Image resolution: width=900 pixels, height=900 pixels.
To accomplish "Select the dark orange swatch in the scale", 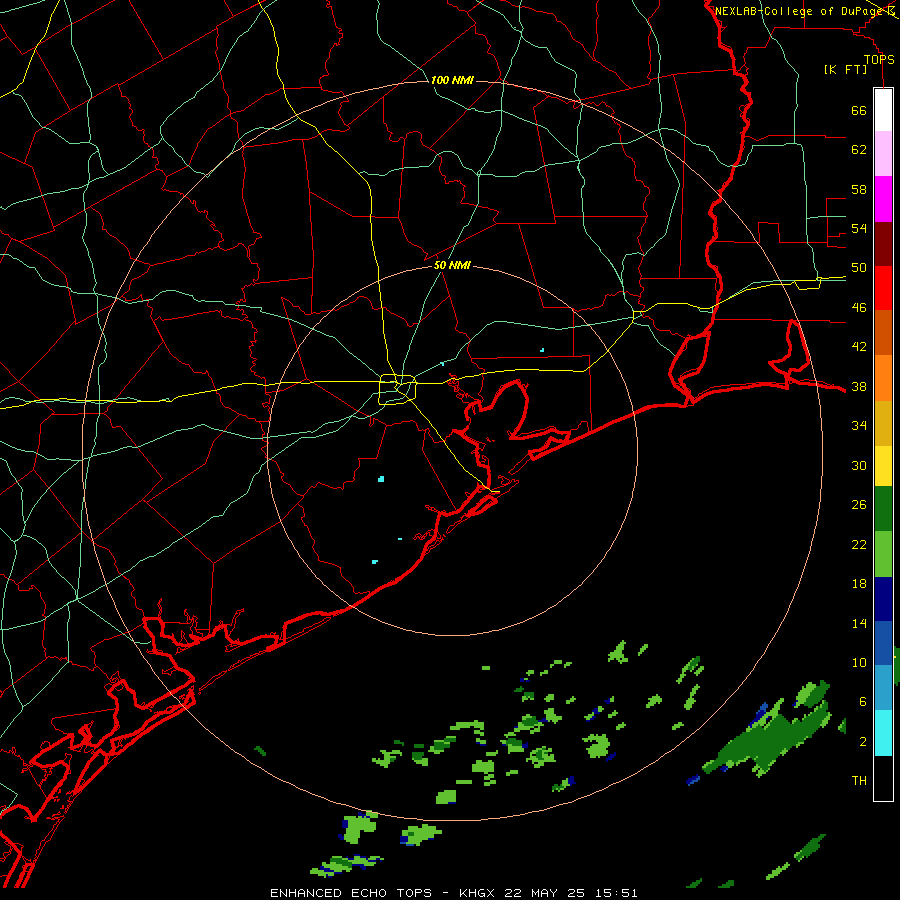I will click(x=883, y=333).
